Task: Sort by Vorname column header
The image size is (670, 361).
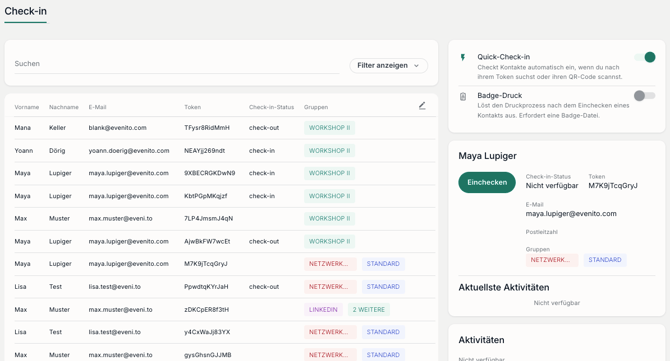Action: (26, 107)
